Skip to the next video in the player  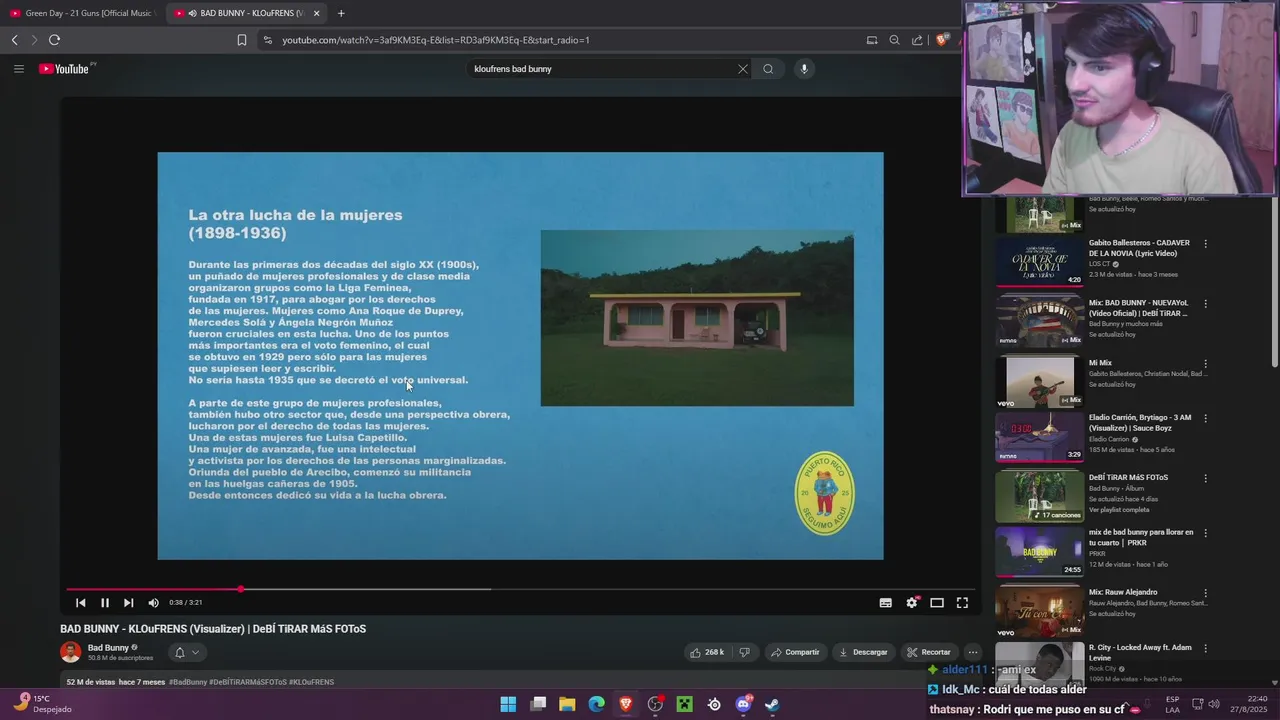pos(128,603)
